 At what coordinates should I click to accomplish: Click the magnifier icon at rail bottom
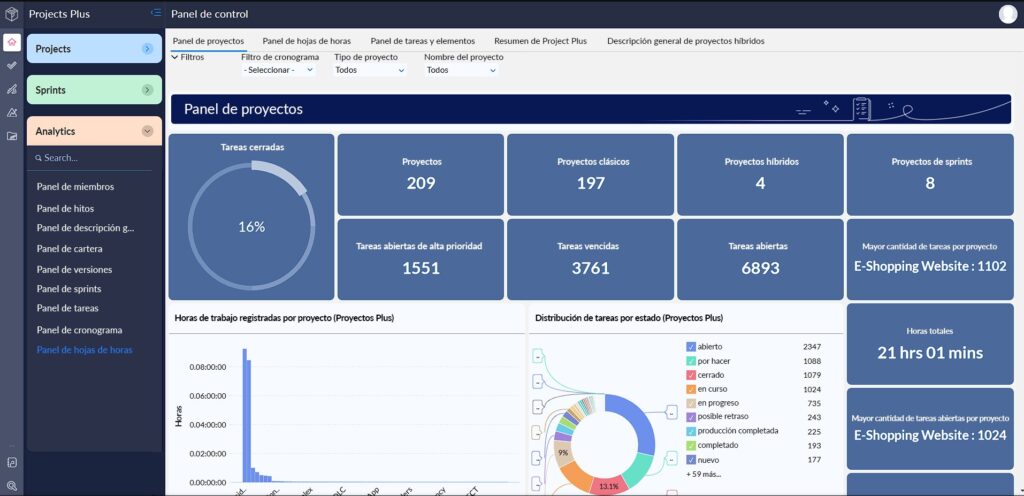pos(11,485)
